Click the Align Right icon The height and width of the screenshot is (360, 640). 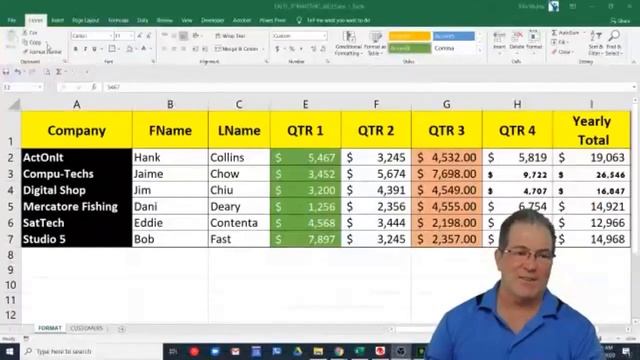(183, 49)
